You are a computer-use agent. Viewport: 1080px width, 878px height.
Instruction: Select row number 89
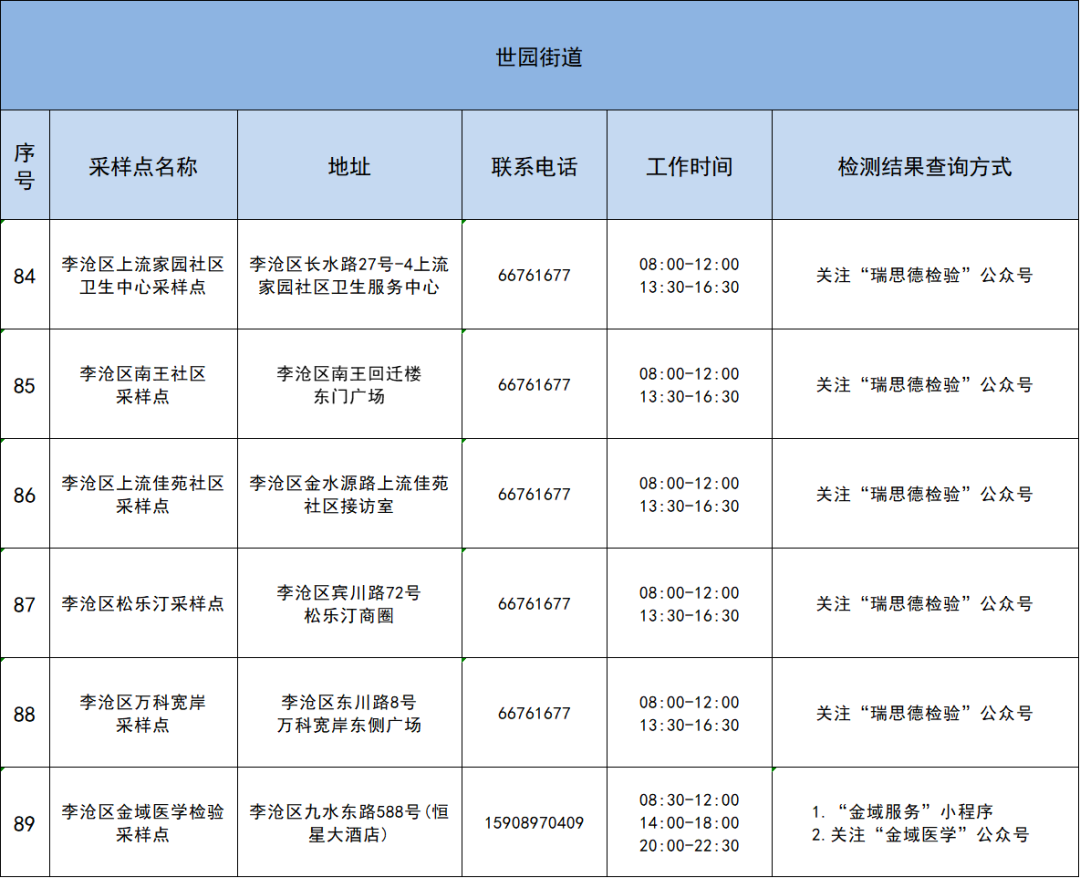tap(28, 823)
